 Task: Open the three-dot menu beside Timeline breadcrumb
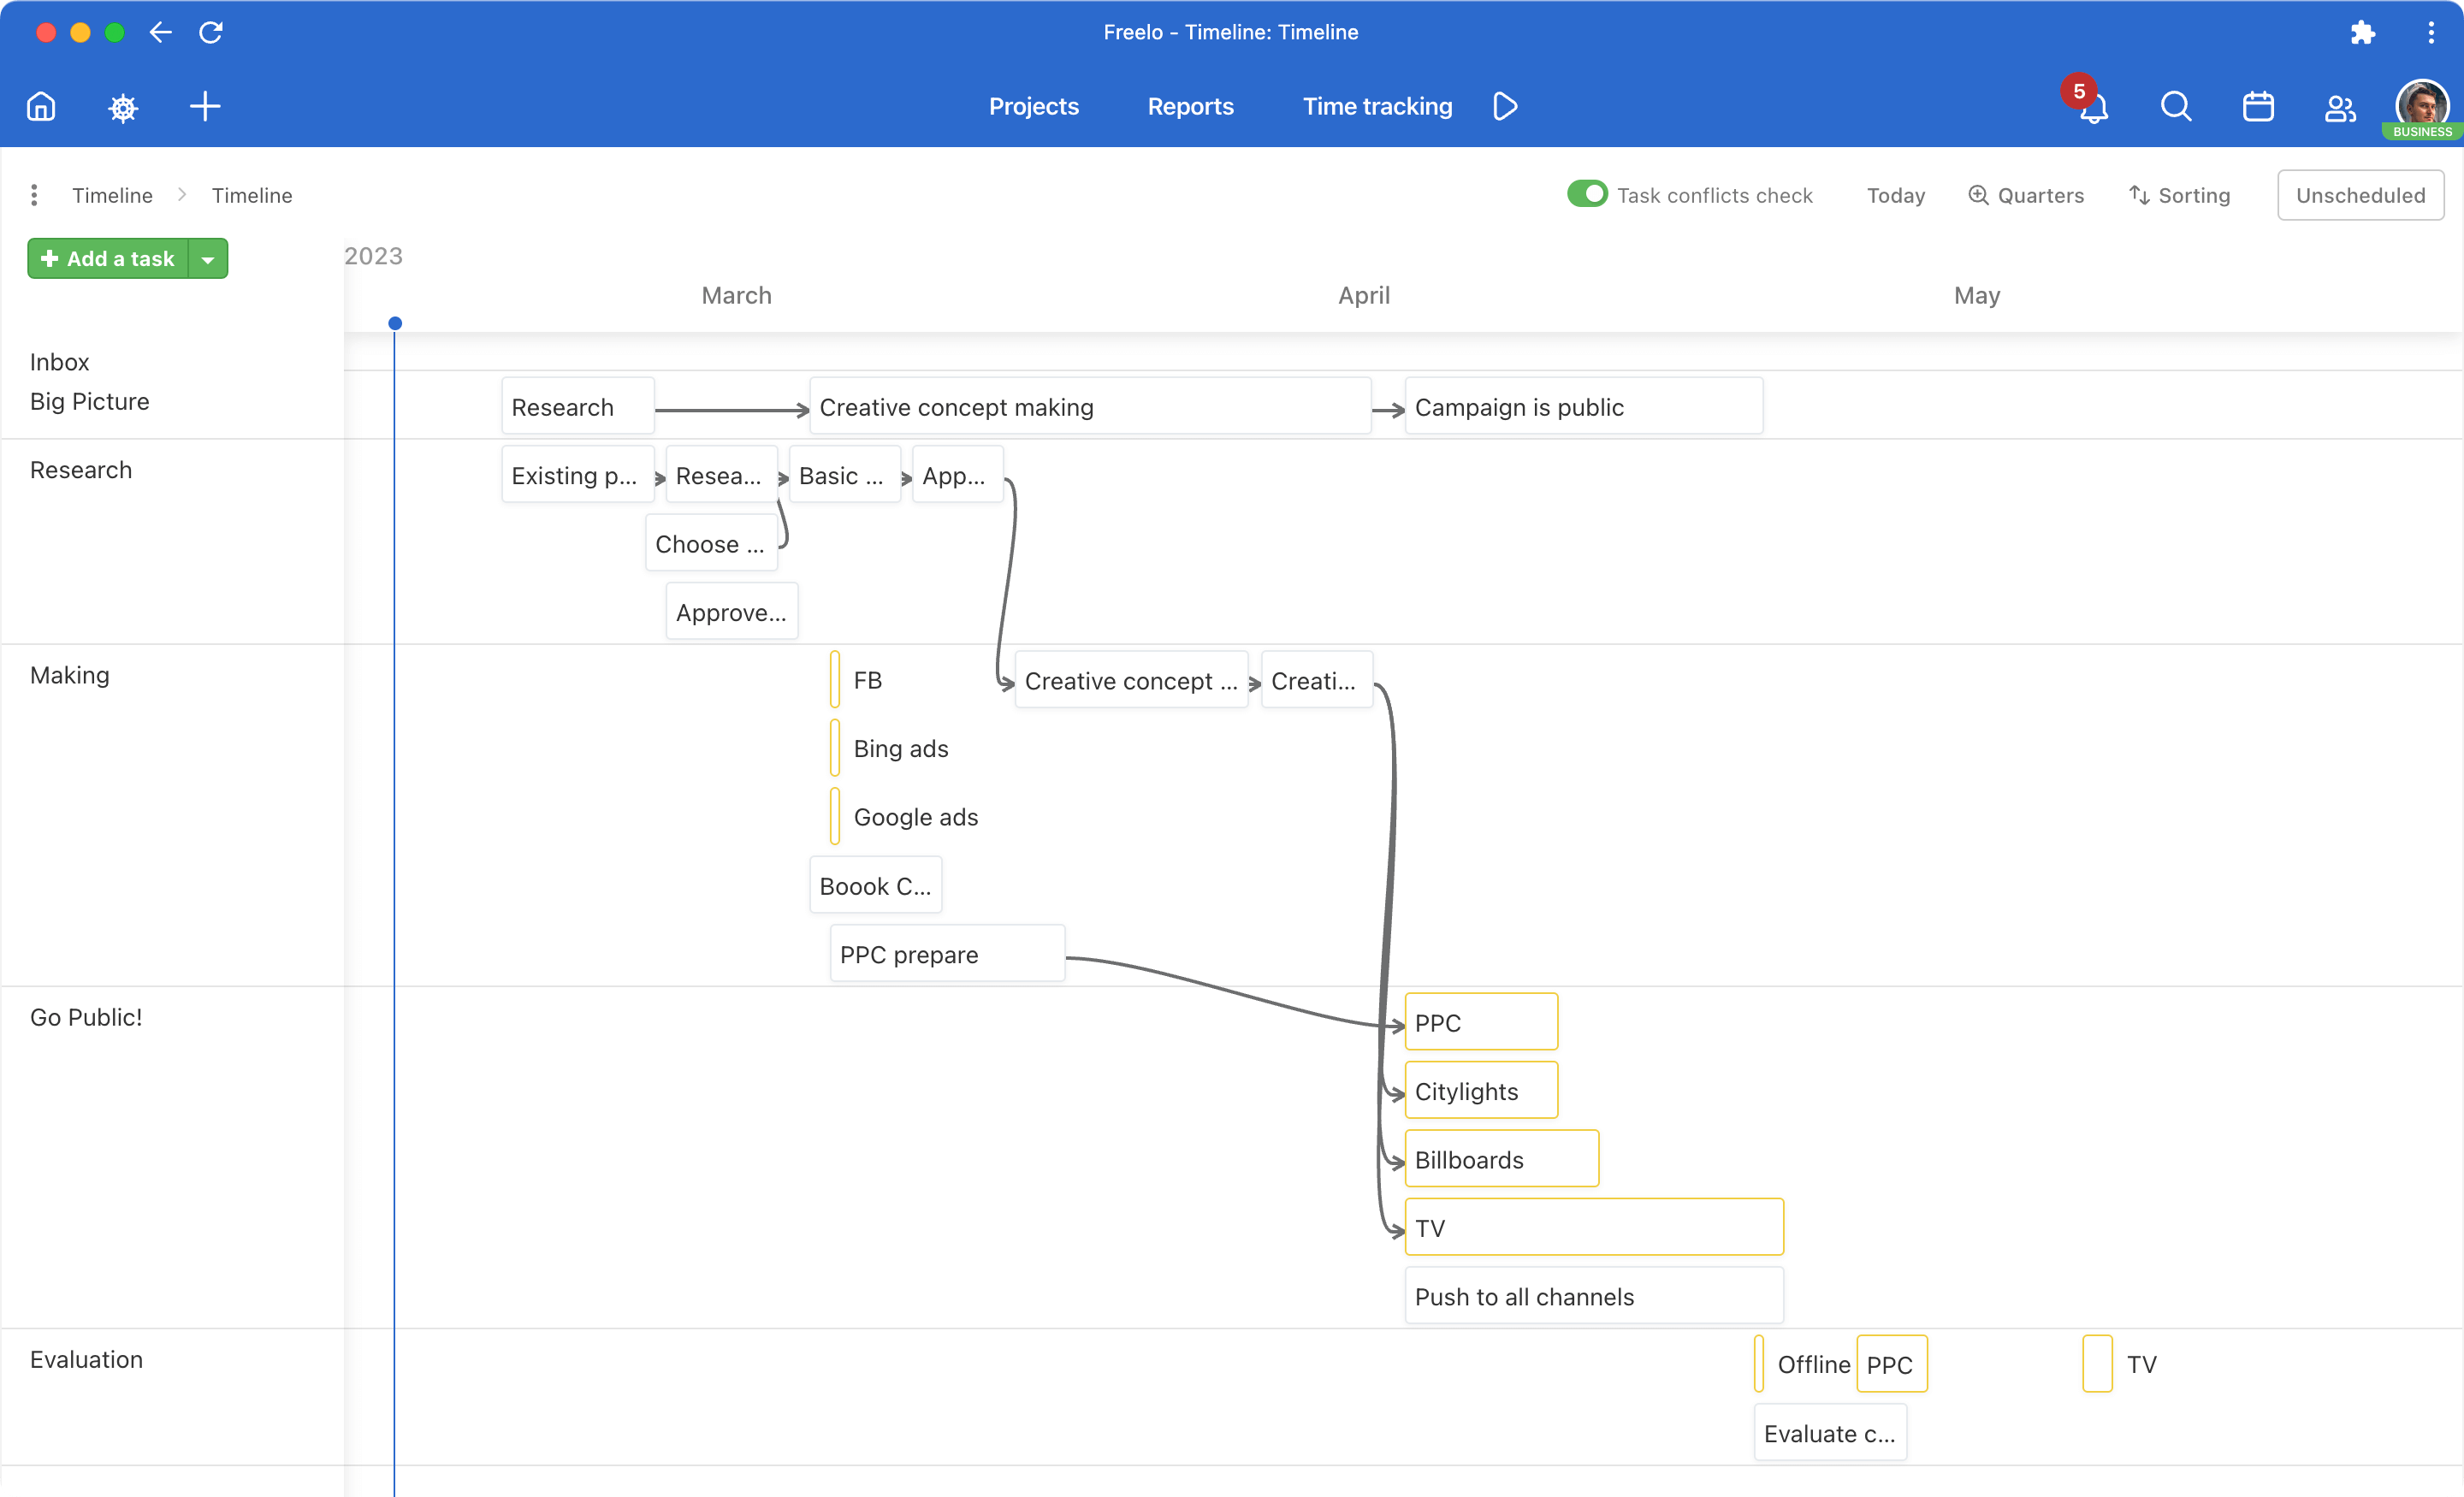(x=34, y=194)
